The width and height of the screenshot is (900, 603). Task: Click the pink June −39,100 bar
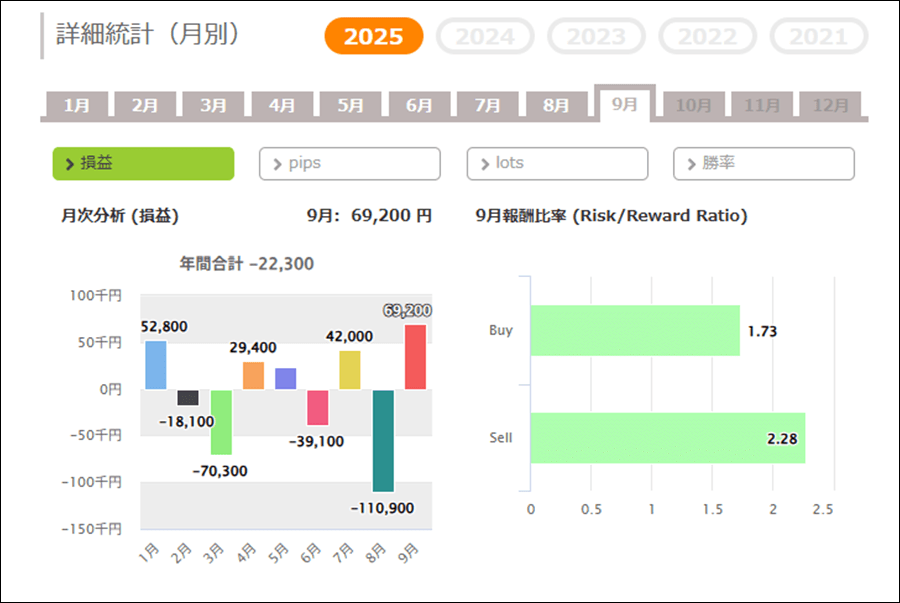point(318,407)
